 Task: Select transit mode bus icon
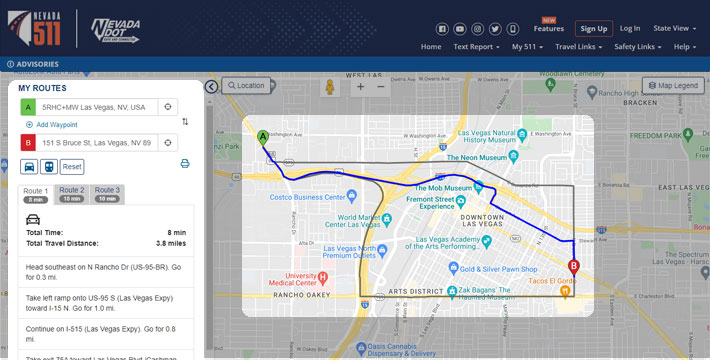click(49, 167)
